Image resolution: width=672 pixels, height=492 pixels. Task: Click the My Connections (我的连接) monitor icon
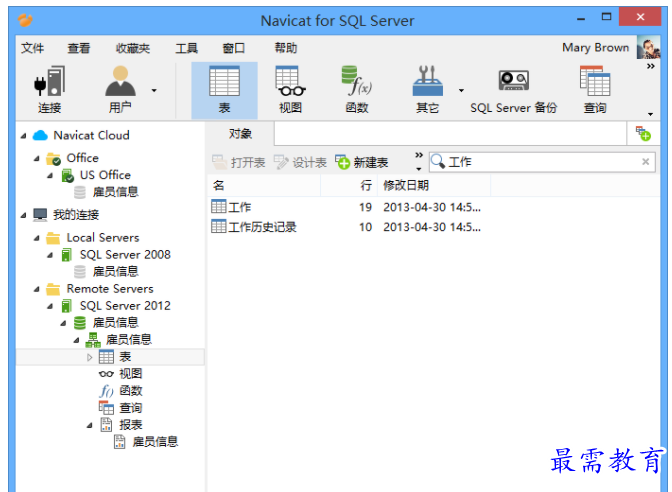[40, 214]
